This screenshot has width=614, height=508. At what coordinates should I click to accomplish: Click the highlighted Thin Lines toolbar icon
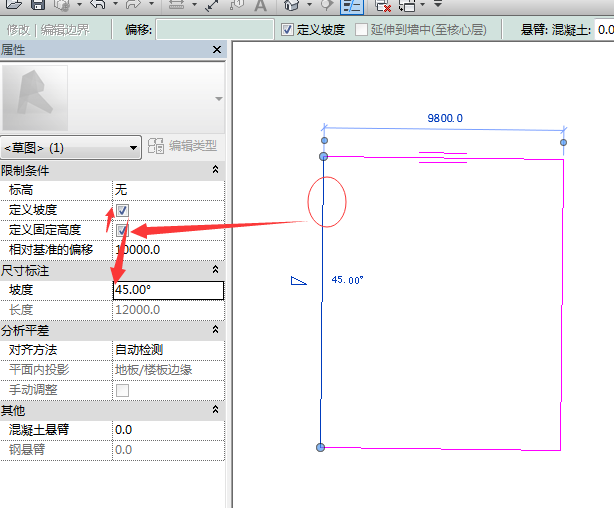[x=352, y=6]
